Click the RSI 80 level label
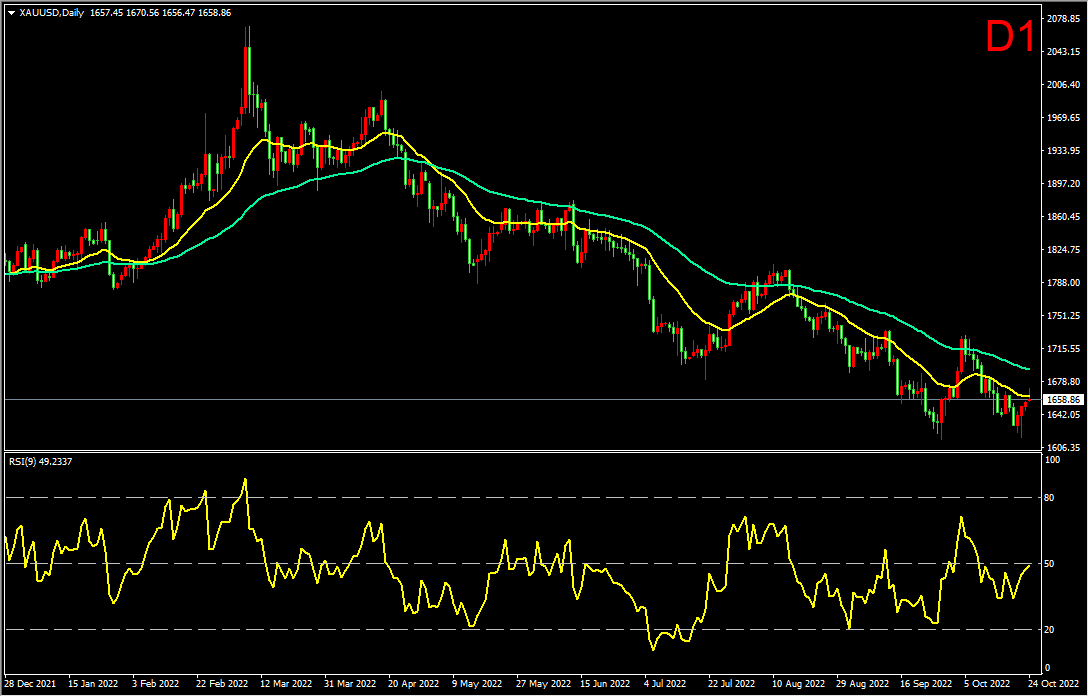The height and width of the screenshot is (697, 1089). coord(1049,498)
